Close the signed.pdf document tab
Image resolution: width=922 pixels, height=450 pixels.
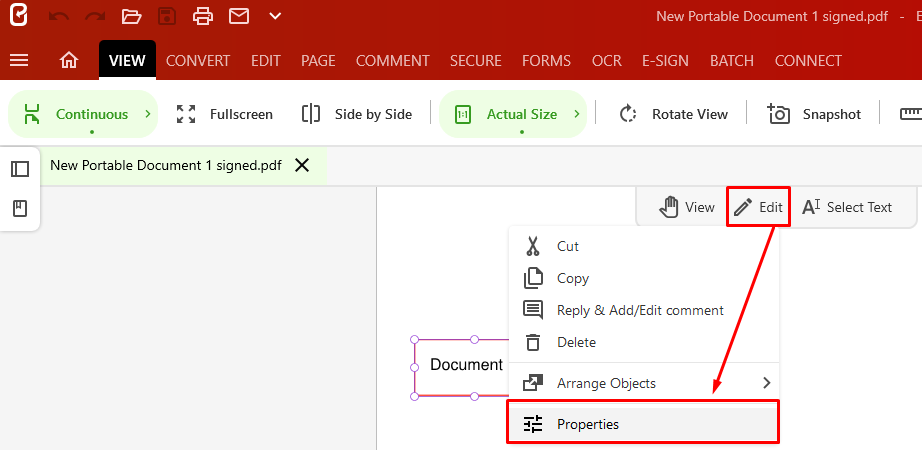click(302, 165)
